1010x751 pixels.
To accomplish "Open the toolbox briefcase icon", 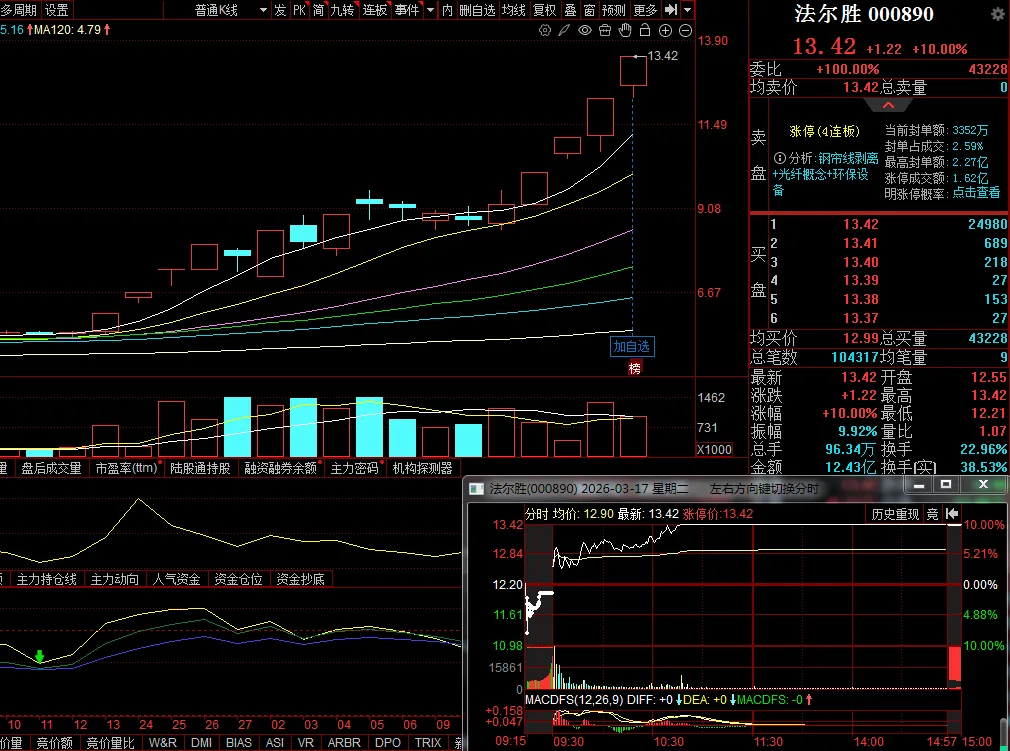I will coord(605,30).
